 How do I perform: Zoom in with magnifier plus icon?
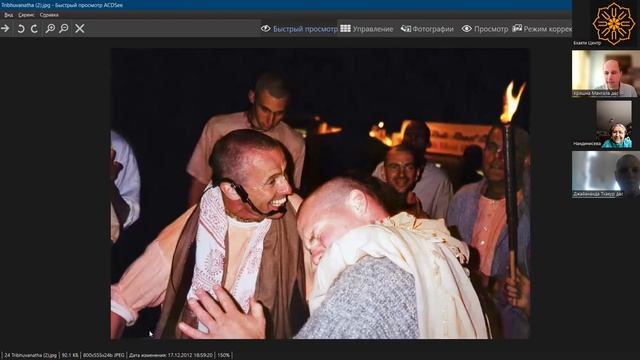click(50, 29)
